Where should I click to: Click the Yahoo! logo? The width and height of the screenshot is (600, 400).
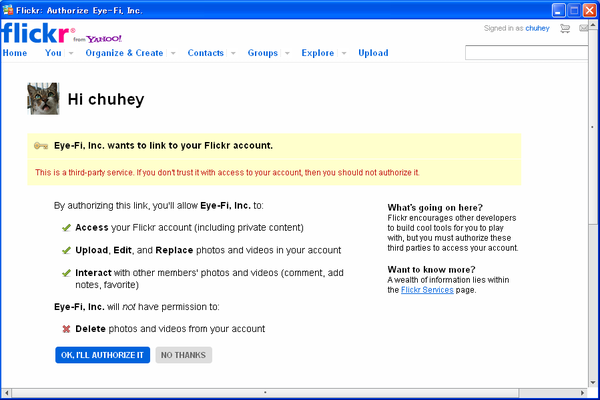[104, 39]
